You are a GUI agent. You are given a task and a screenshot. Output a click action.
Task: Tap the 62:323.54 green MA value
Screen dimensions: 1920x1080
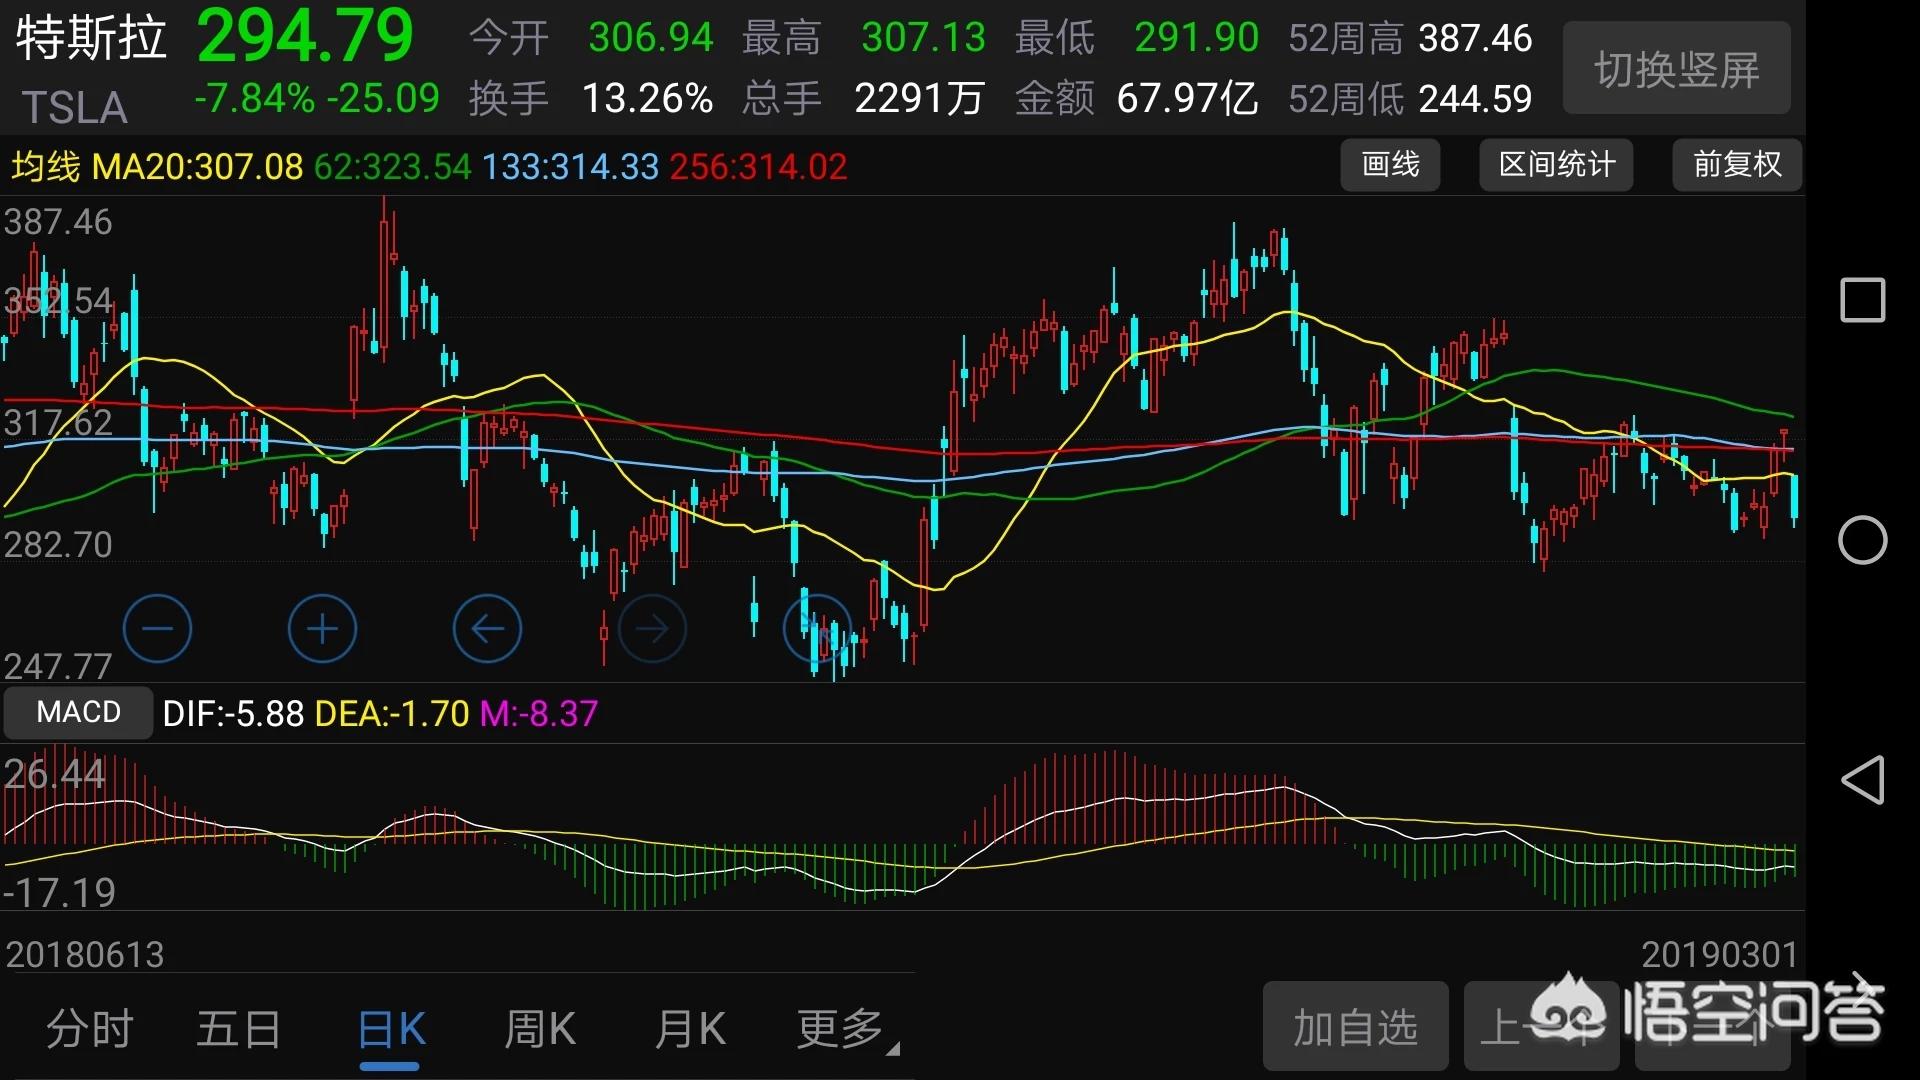[x=393, y=166]
